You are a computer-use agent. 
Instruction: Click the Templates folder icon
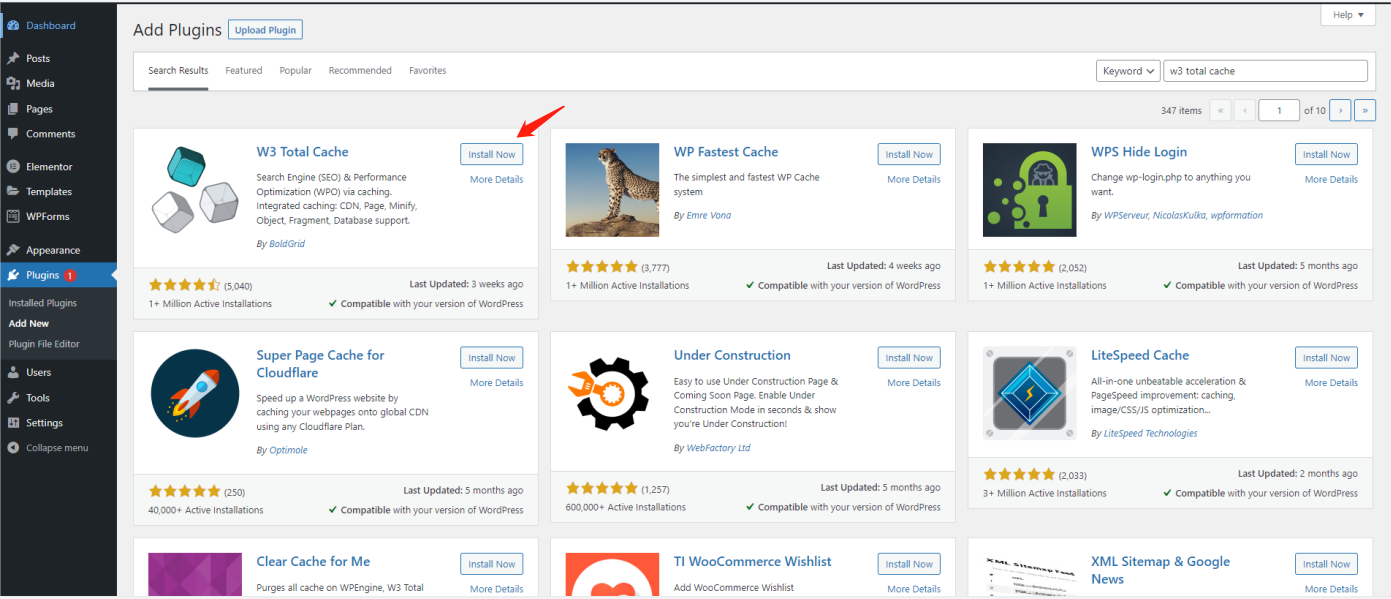13,191
